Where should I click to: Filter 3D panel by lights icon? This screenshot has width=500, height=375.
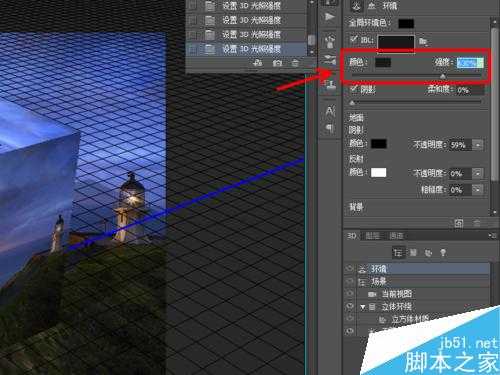coord(443,253)
